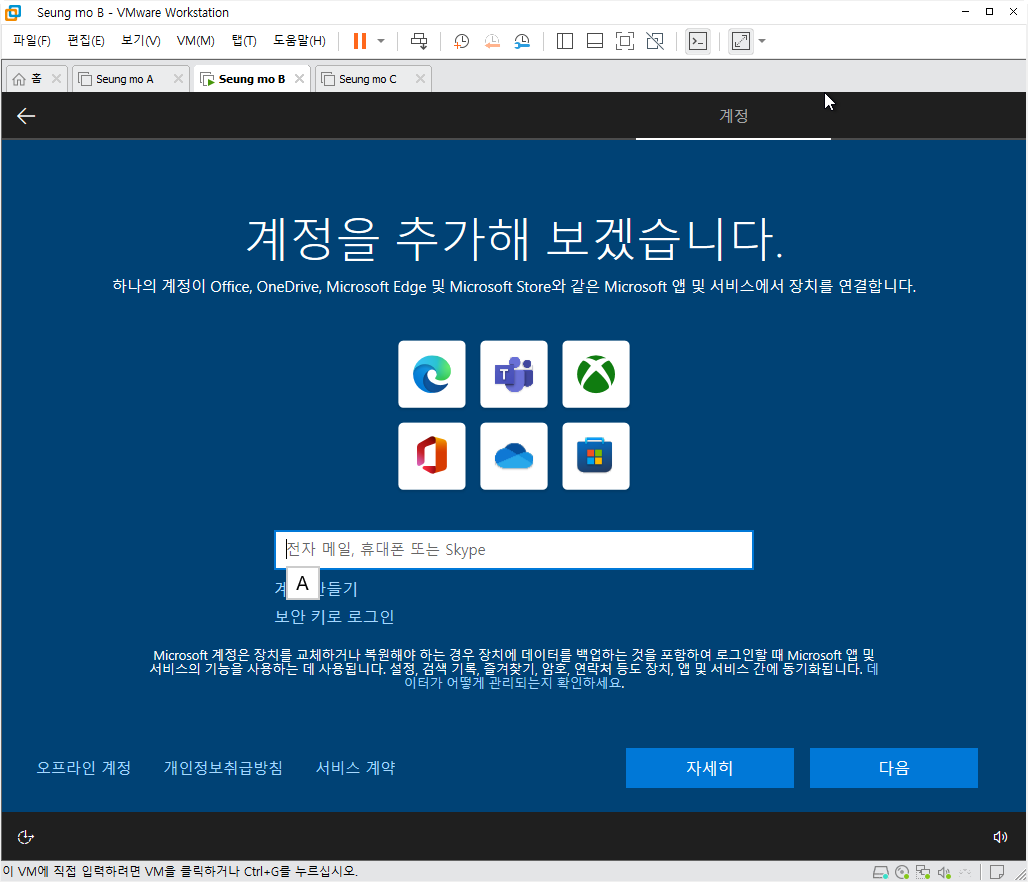Open the console view icon
1028x882 pixels.
(x=698, y=41)
